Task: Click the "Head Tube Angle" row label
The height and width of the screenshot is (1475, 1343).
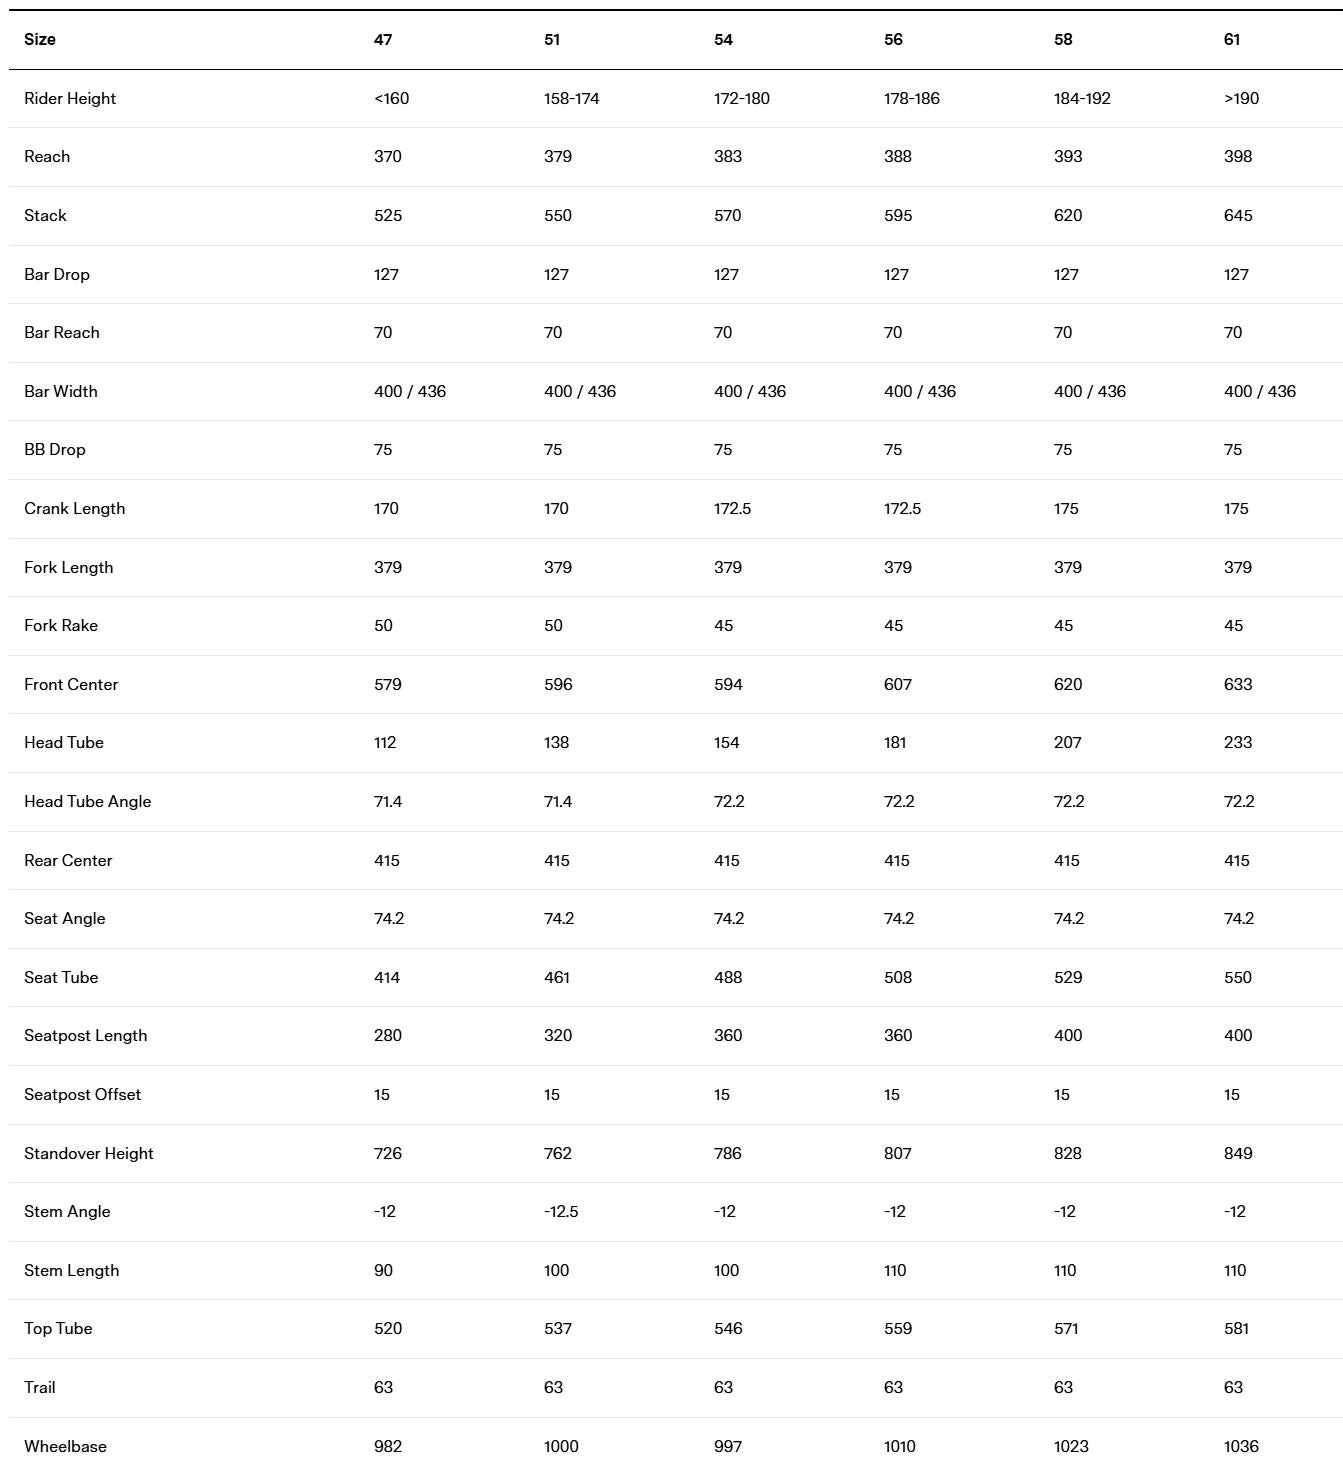Action: pyautogui.click(x=88, y=801)
